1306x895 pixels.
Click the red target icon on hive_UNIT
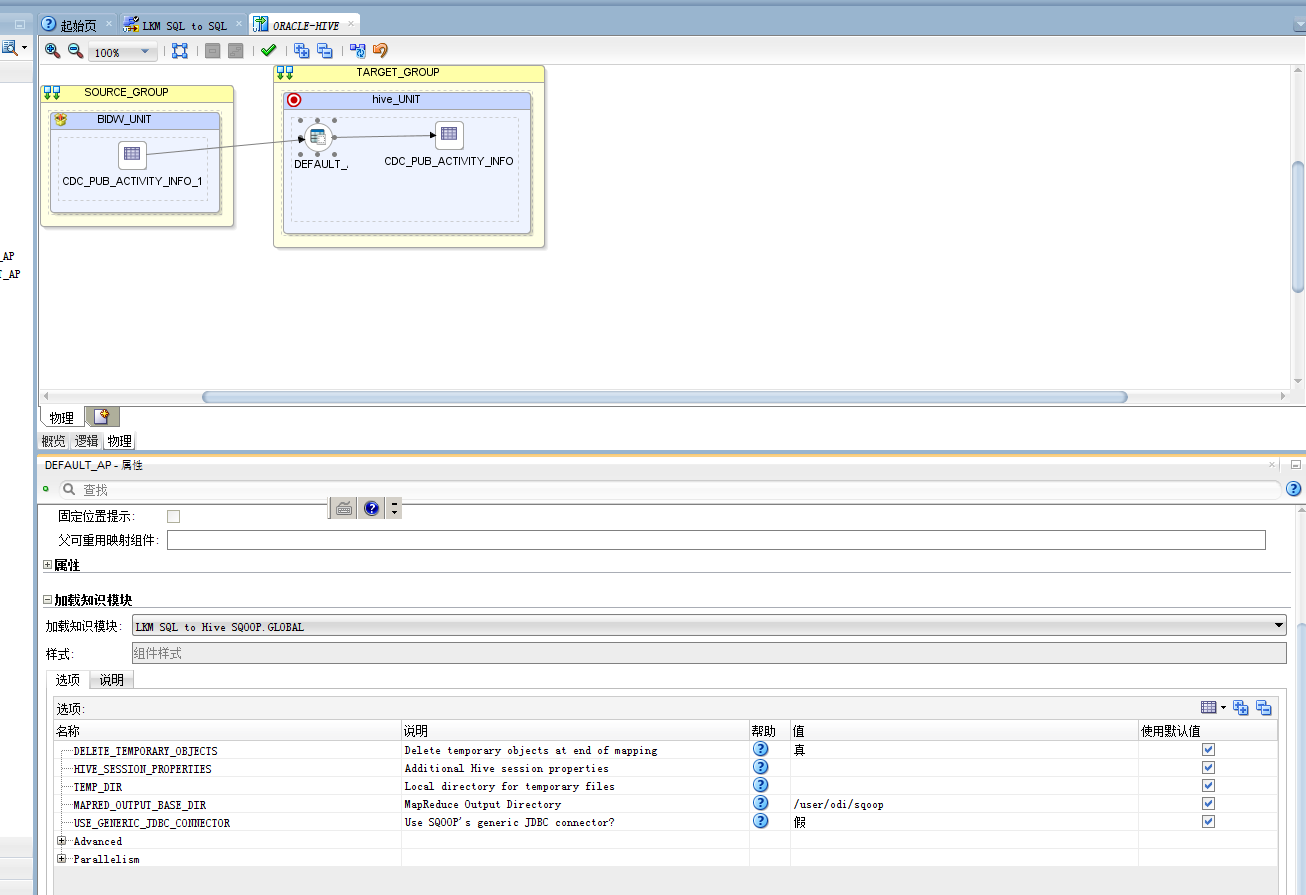(294, 100)
